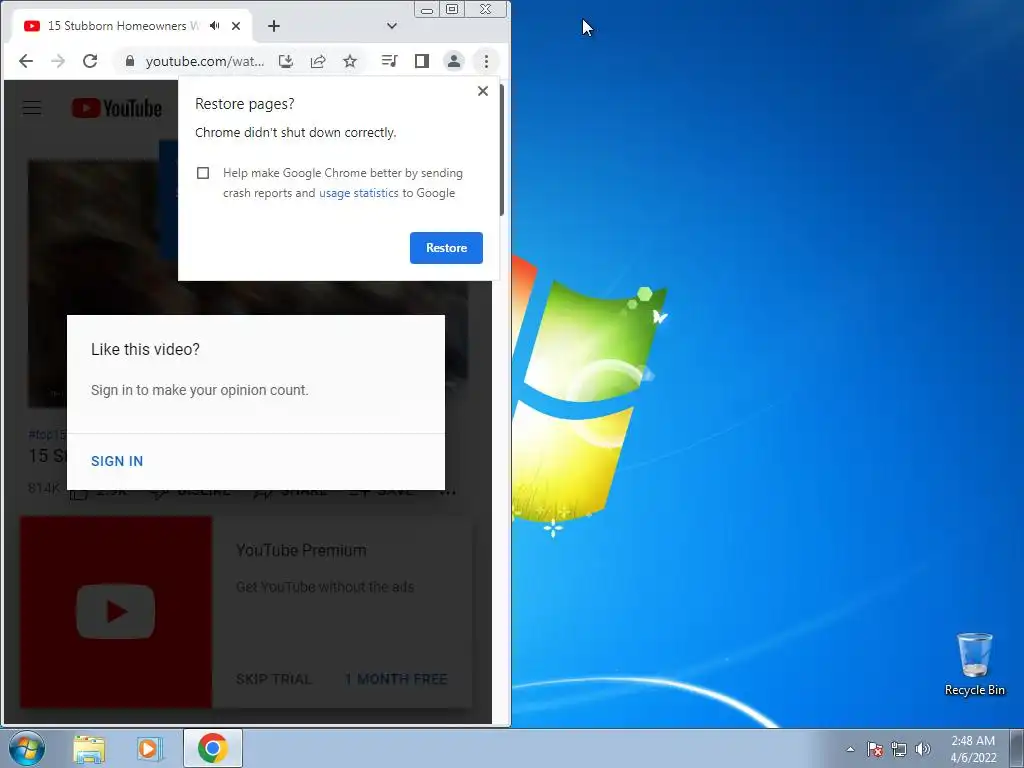Click 1 MONTH FREE offer

click(x=396, y=679)
